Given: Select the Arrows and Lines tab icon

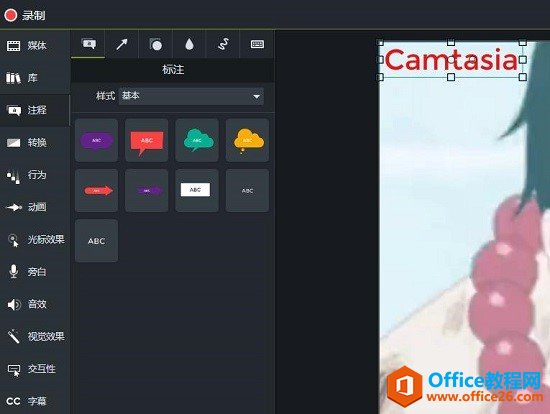Looking at the screenshot, I should click(x=122, y=44).
